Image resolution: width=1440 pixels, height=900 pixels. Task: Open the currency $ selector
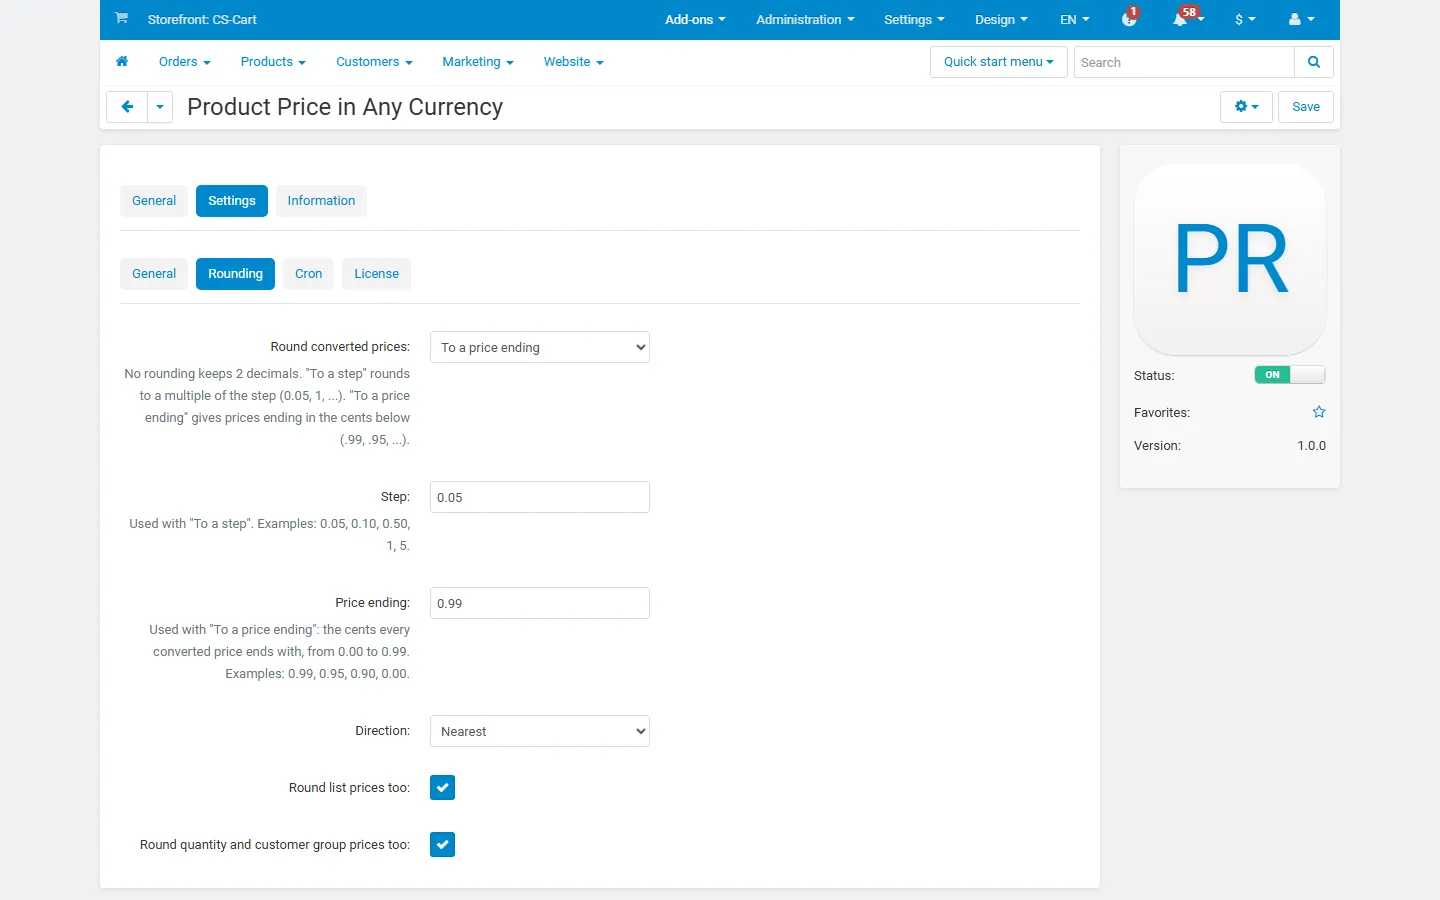1245,19
